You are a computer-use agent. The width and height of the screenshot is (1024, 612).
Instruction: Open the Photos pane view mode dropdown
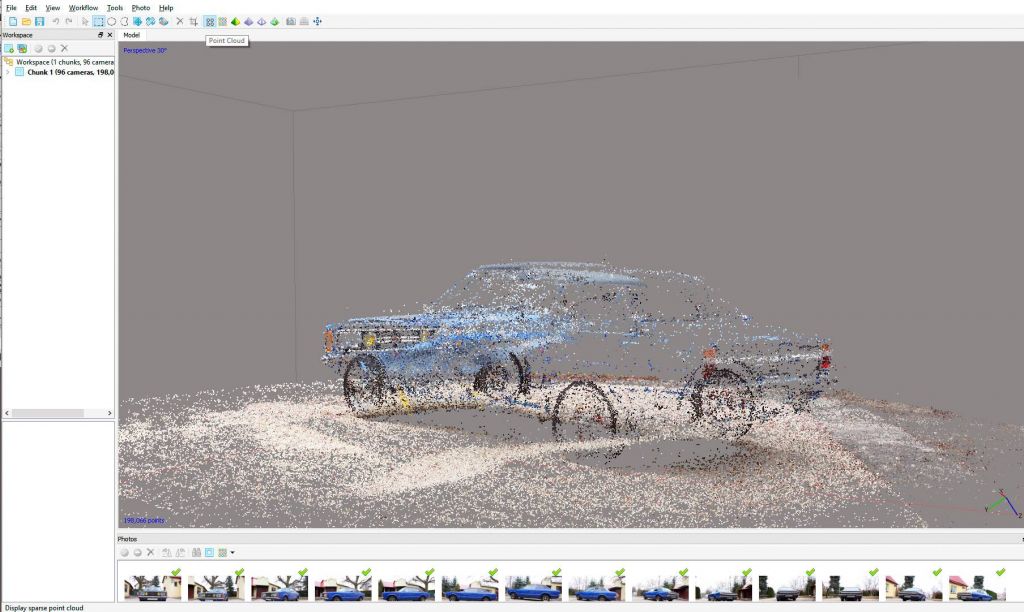(233, 552)
